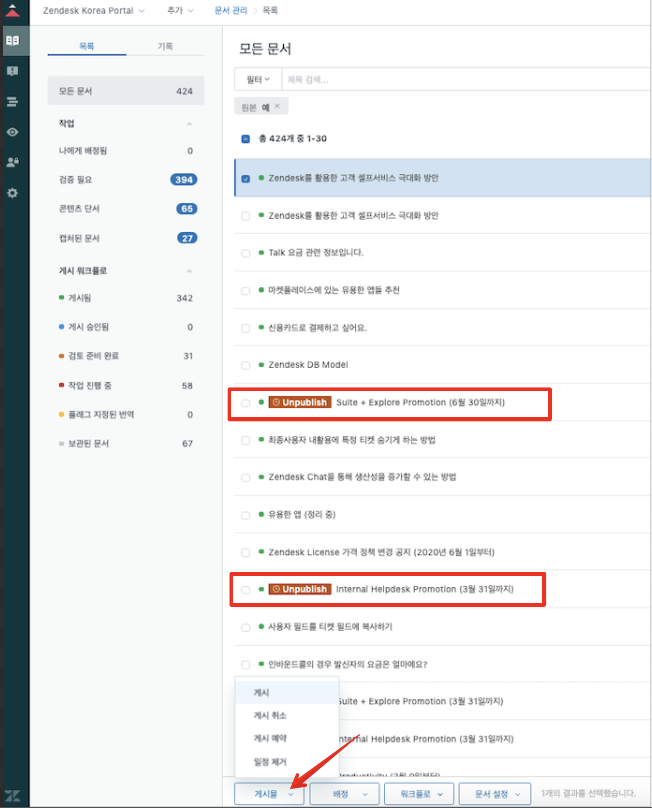Open the gear Settings icon in the dark sidebar

pos(12,193)
